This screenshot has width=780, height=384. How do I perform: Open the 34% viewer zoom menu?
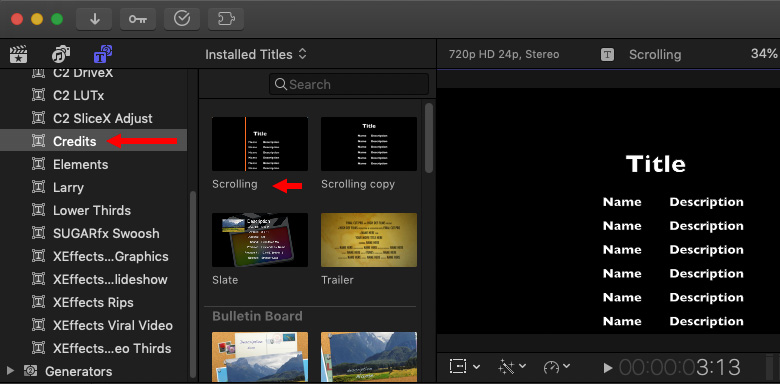point(764,54)
